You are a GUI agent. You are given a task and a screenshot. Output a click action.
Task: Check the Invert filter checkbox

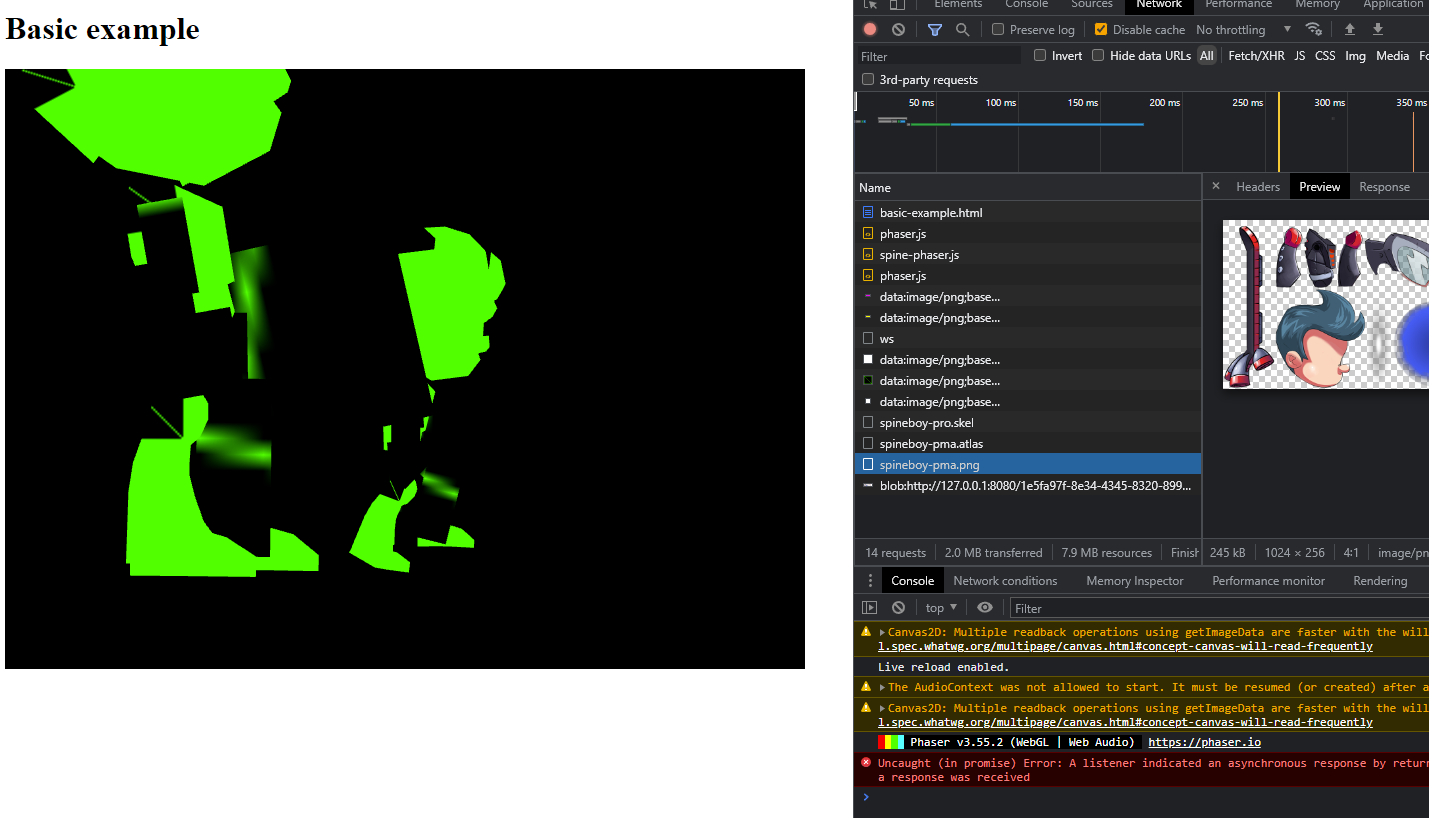[1040, 55]
